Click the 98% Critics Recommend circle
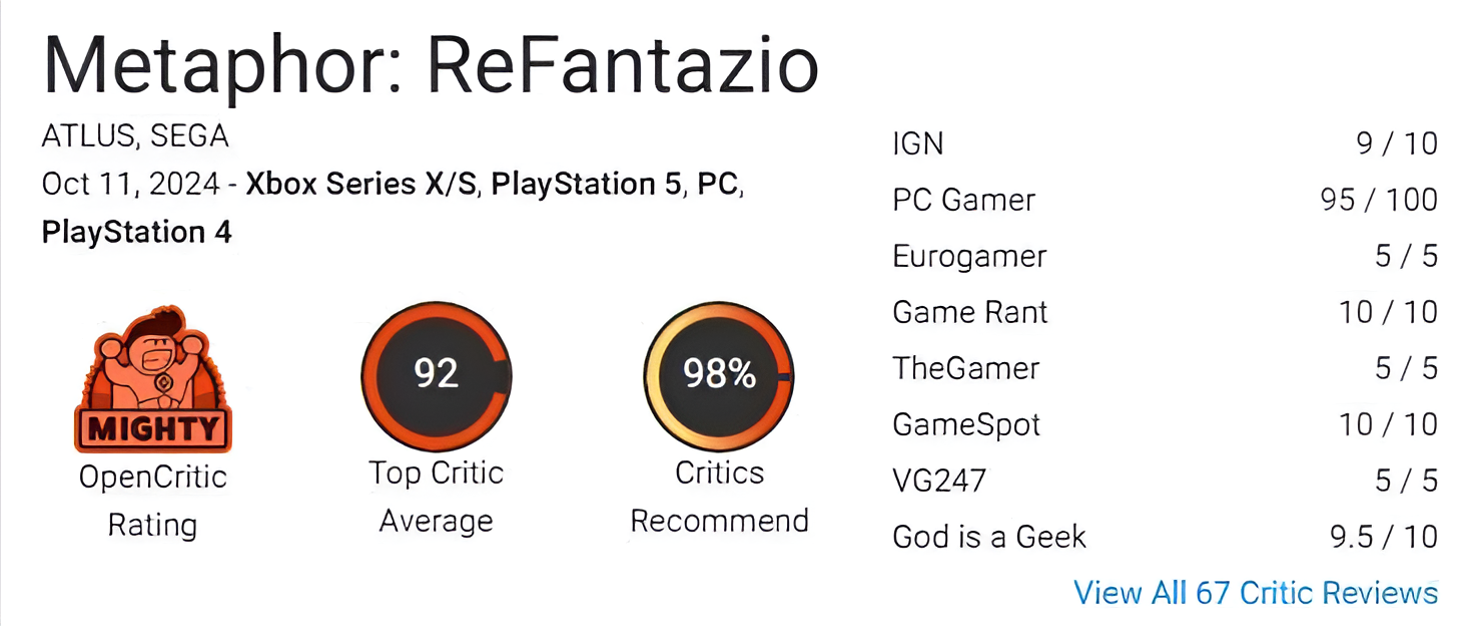Image resolution: width=1462 pixels, height=626 pixels. point(719,375)
